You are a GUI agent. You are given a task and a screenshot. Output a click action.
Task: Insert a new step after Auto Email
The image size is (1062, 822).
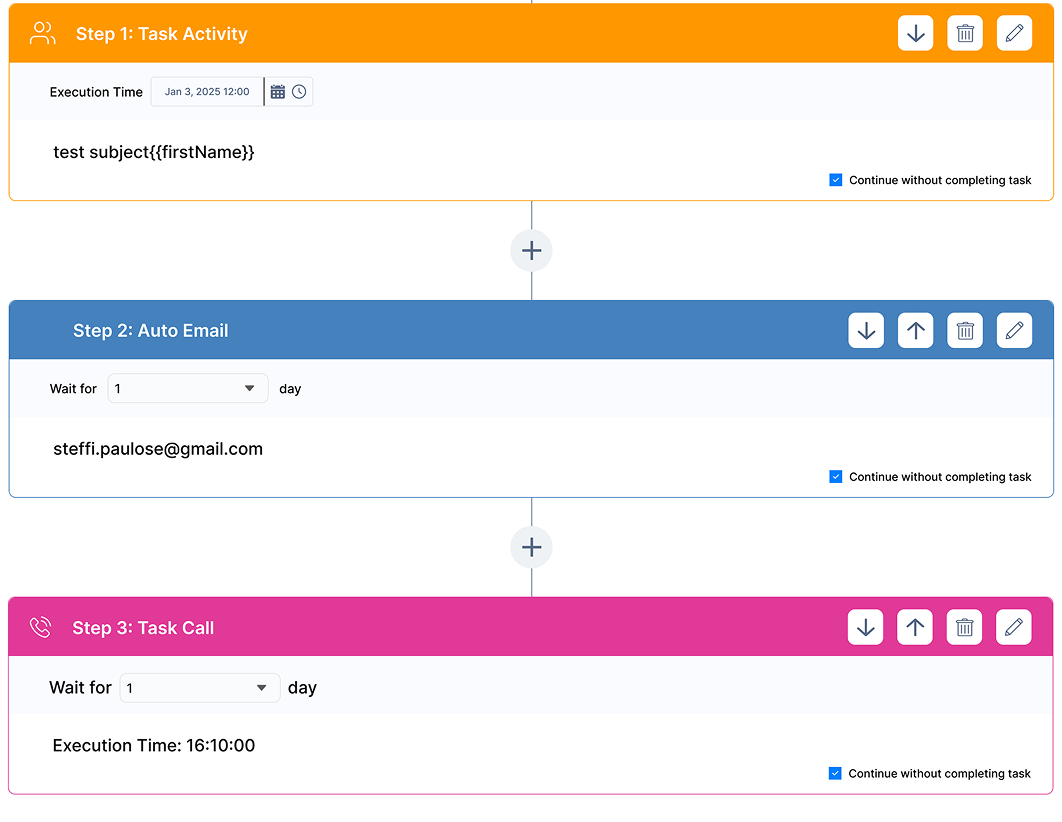click(531, 547)
